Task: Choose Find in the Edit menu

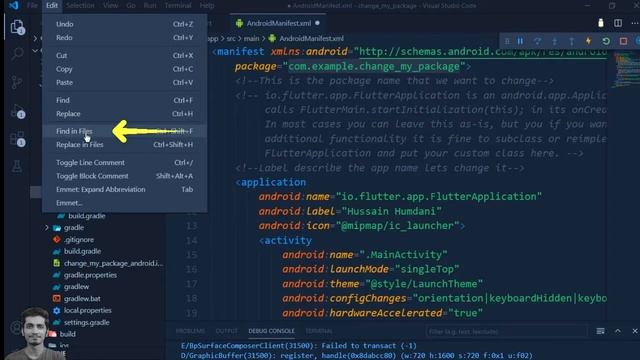Action: (124, 100)
